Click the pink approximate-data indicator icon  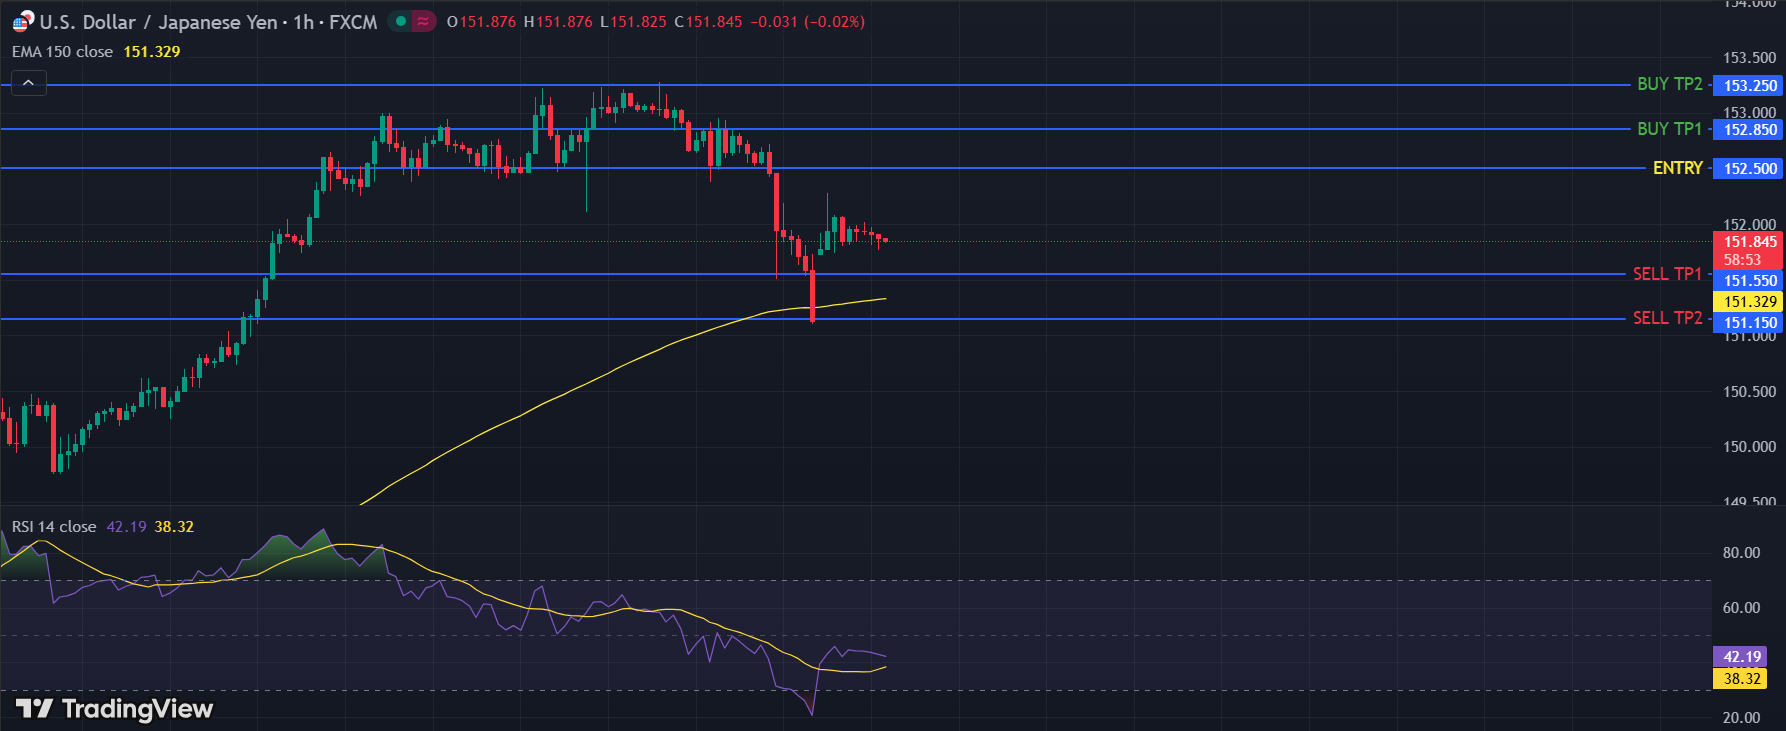424,21
